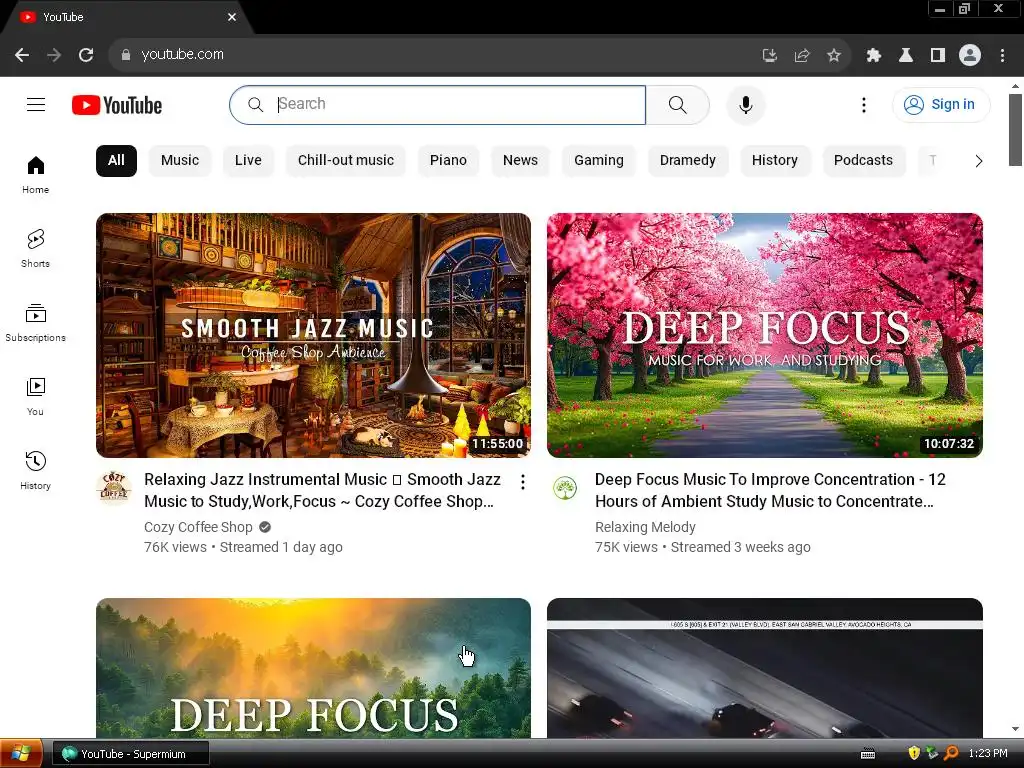Open the pink Deep Focus thumbnail
The height and width of the screenshot is (768, 1024).
pos(765,335)
